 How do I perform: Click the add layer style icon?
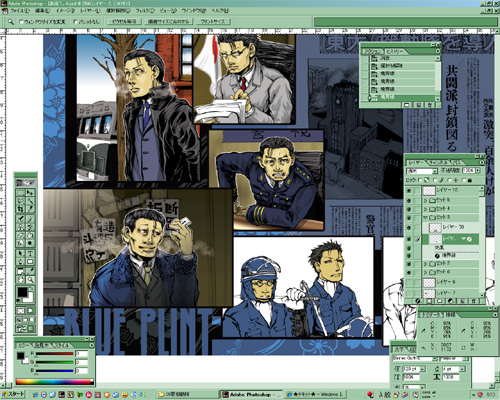[x=418, y=301]
